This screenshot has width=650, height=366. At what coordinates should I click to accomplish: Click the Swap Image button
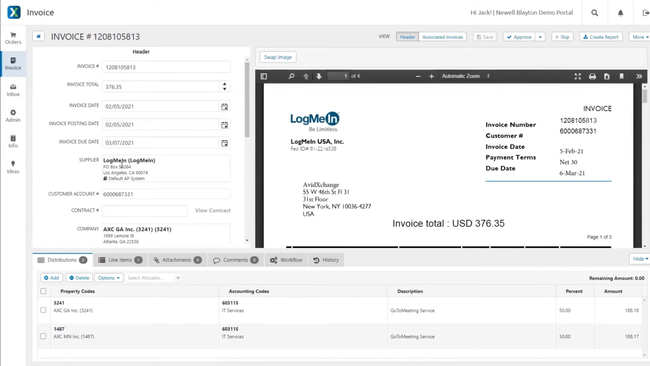point(278,57)
